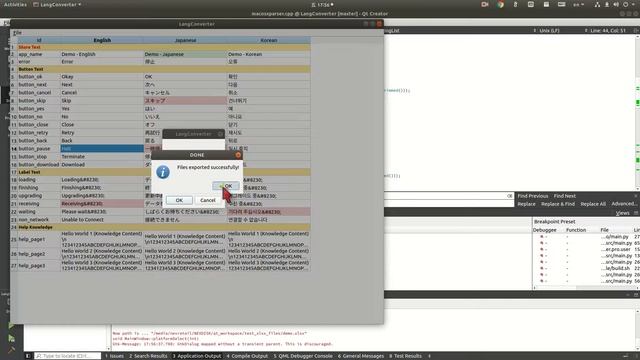Click the clock in the top bar
Image resolution: width=640 pixels, height=360 pixels.
coord(323,4)
